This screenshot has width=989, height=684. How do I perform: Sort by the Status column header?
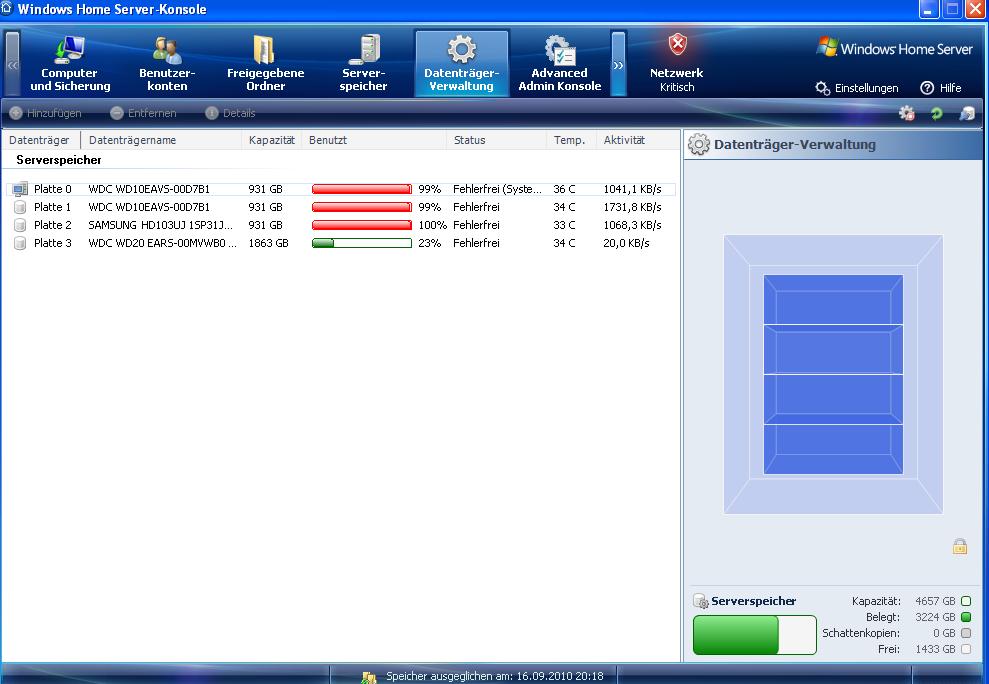[x=496, y=140]
